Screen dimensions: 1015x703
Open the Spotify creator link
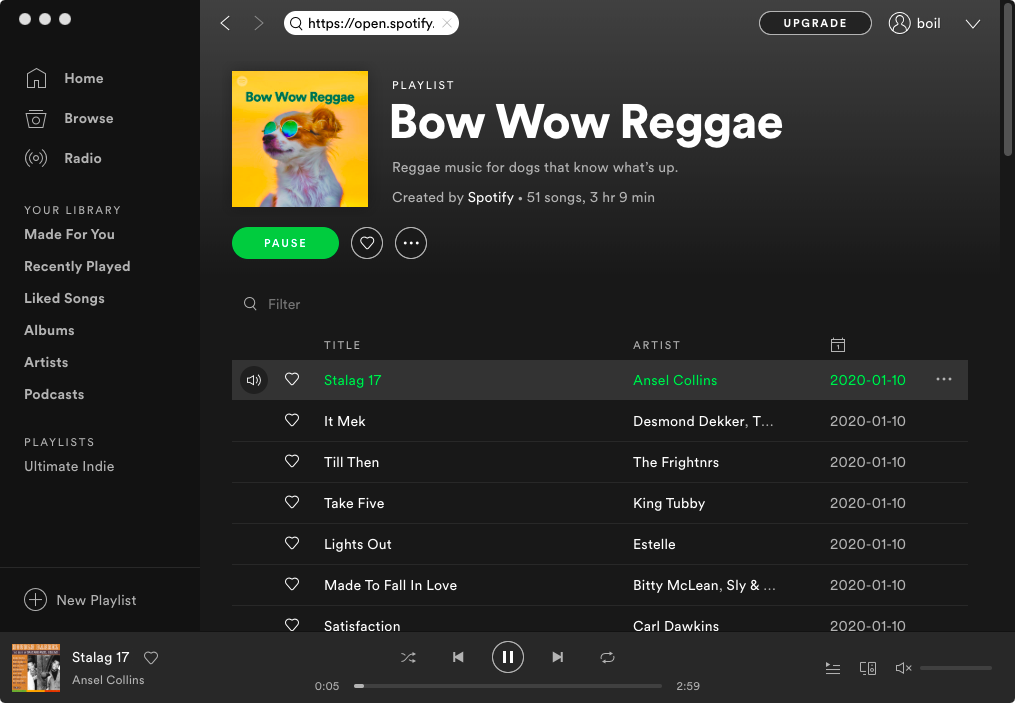[491, 197]
